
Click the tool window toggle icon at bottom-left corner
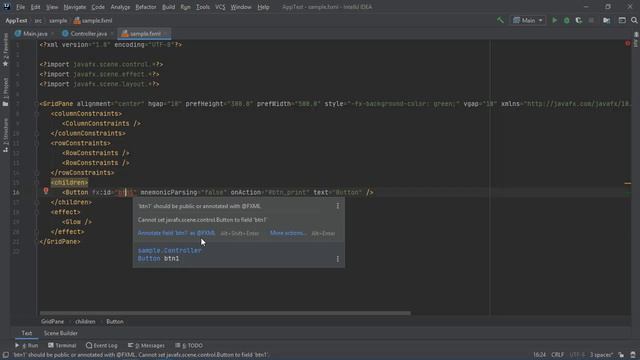click(x=5, y=355)
